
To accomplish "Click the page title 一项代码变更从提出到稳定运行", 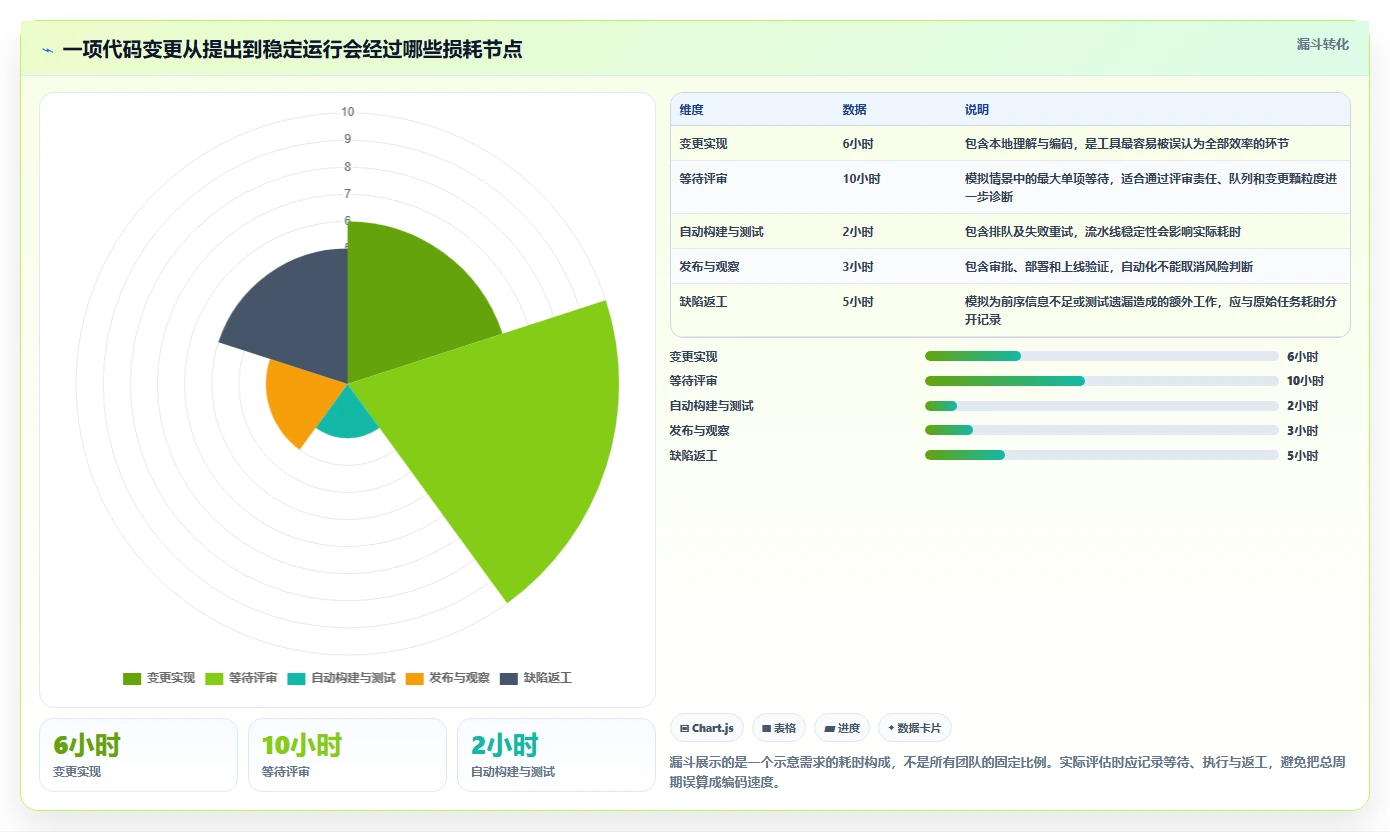I will [x=292, y=50].
